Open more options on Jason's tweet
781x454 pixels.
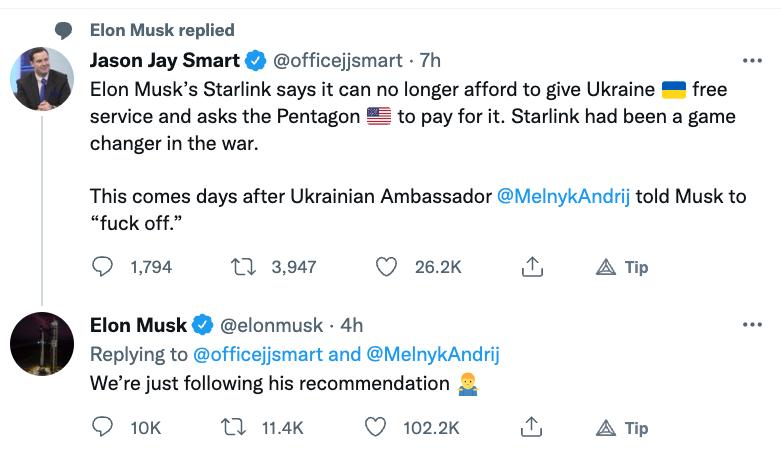752,61
